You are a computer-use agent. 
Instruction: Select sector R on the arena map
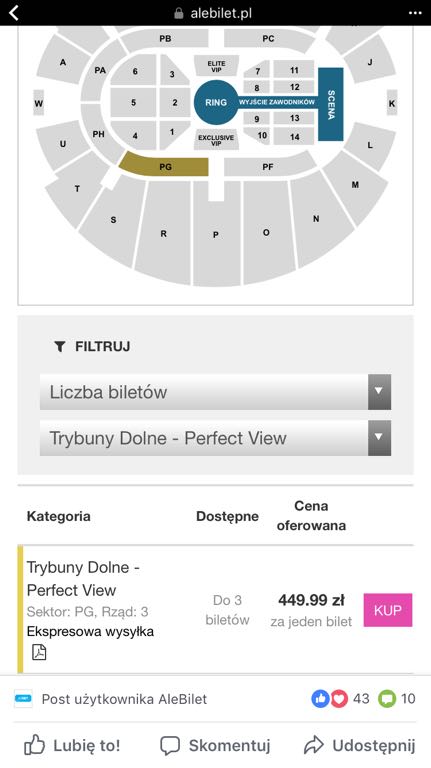[x=163, y=233]
